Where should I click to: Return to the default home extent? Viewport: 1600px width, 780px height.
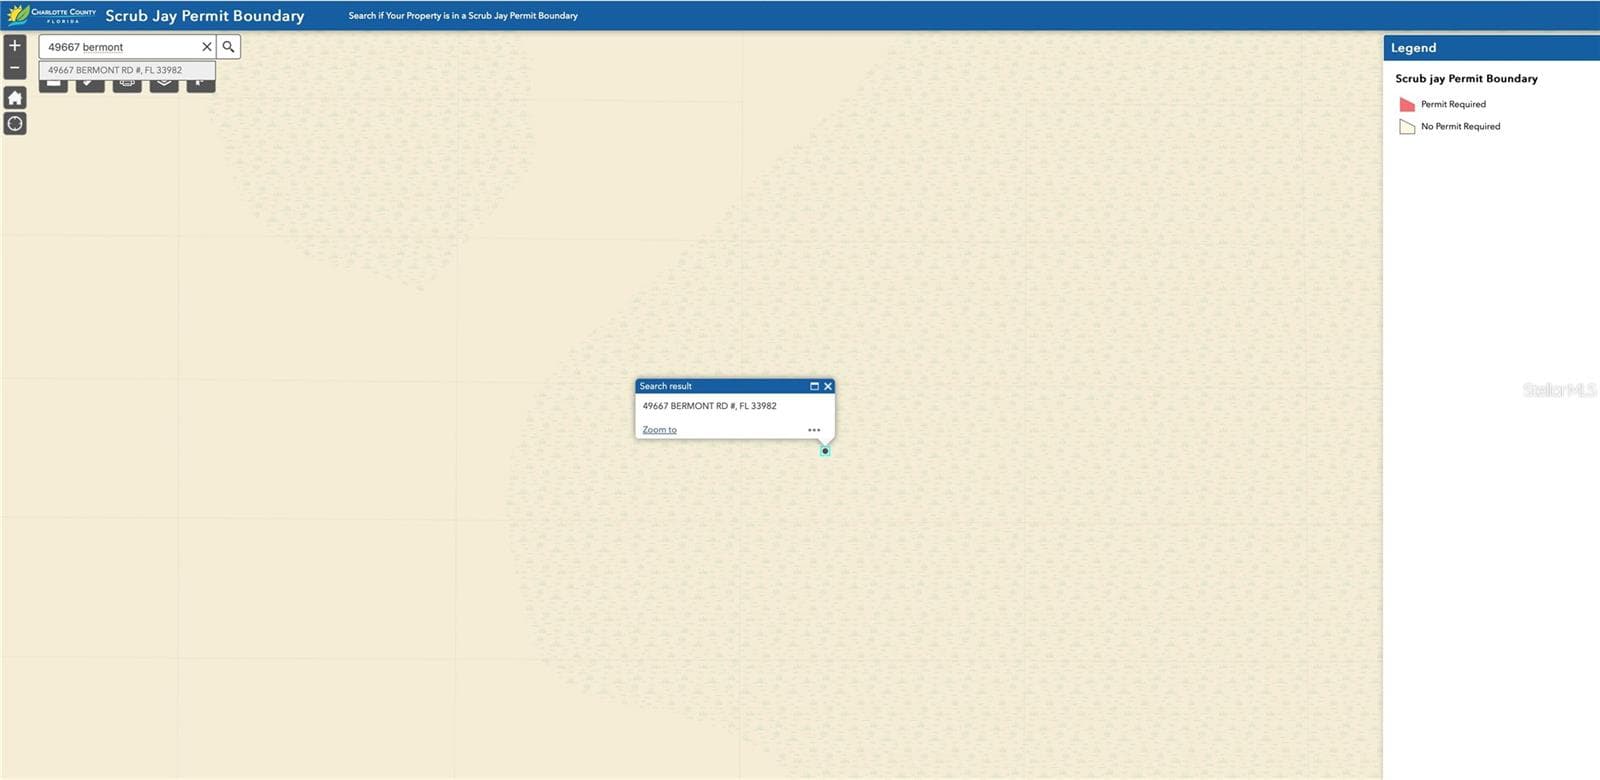pos(15,97)
